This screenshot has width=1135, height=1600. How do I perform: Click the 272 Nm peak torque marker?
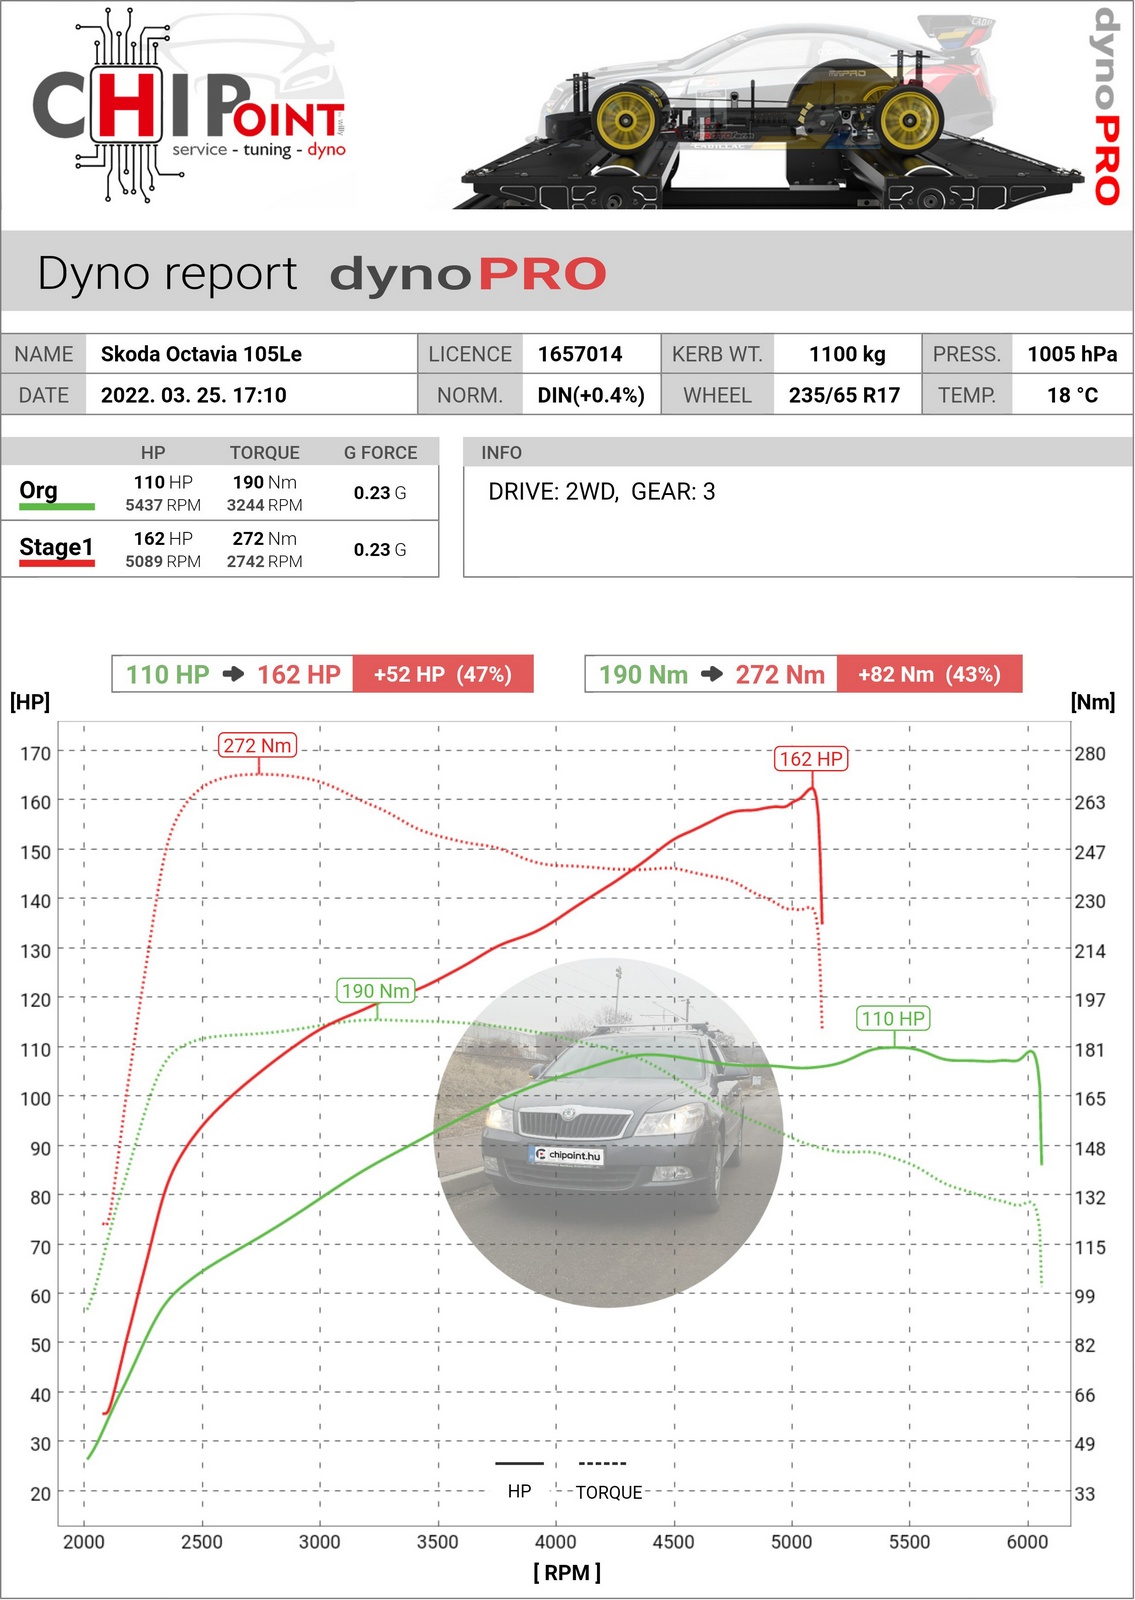point(258,745)
